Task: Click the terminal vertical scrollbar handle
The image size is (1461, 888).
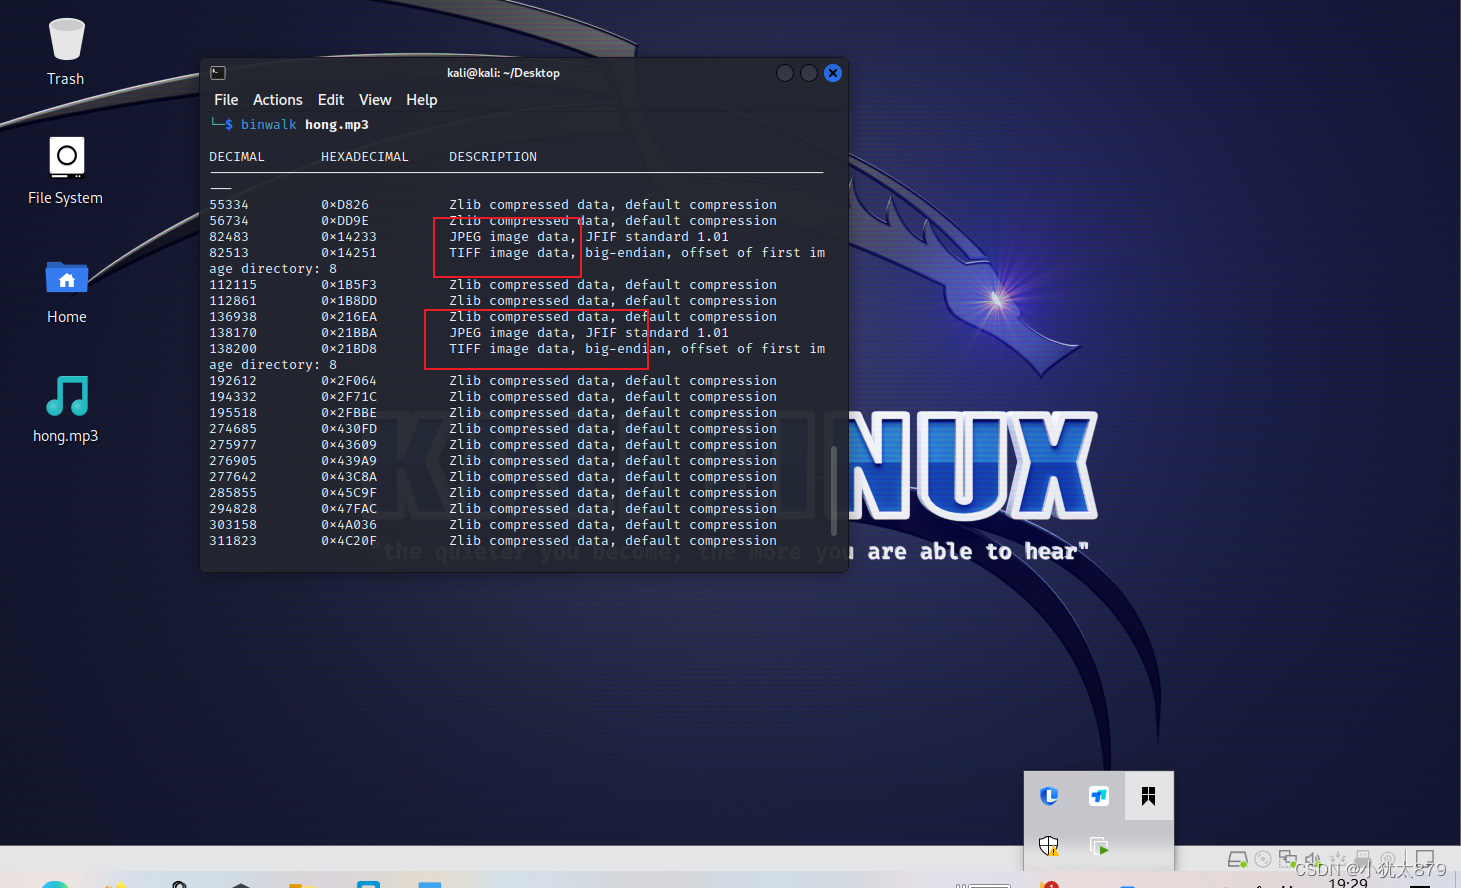Action: pos(834,490)
